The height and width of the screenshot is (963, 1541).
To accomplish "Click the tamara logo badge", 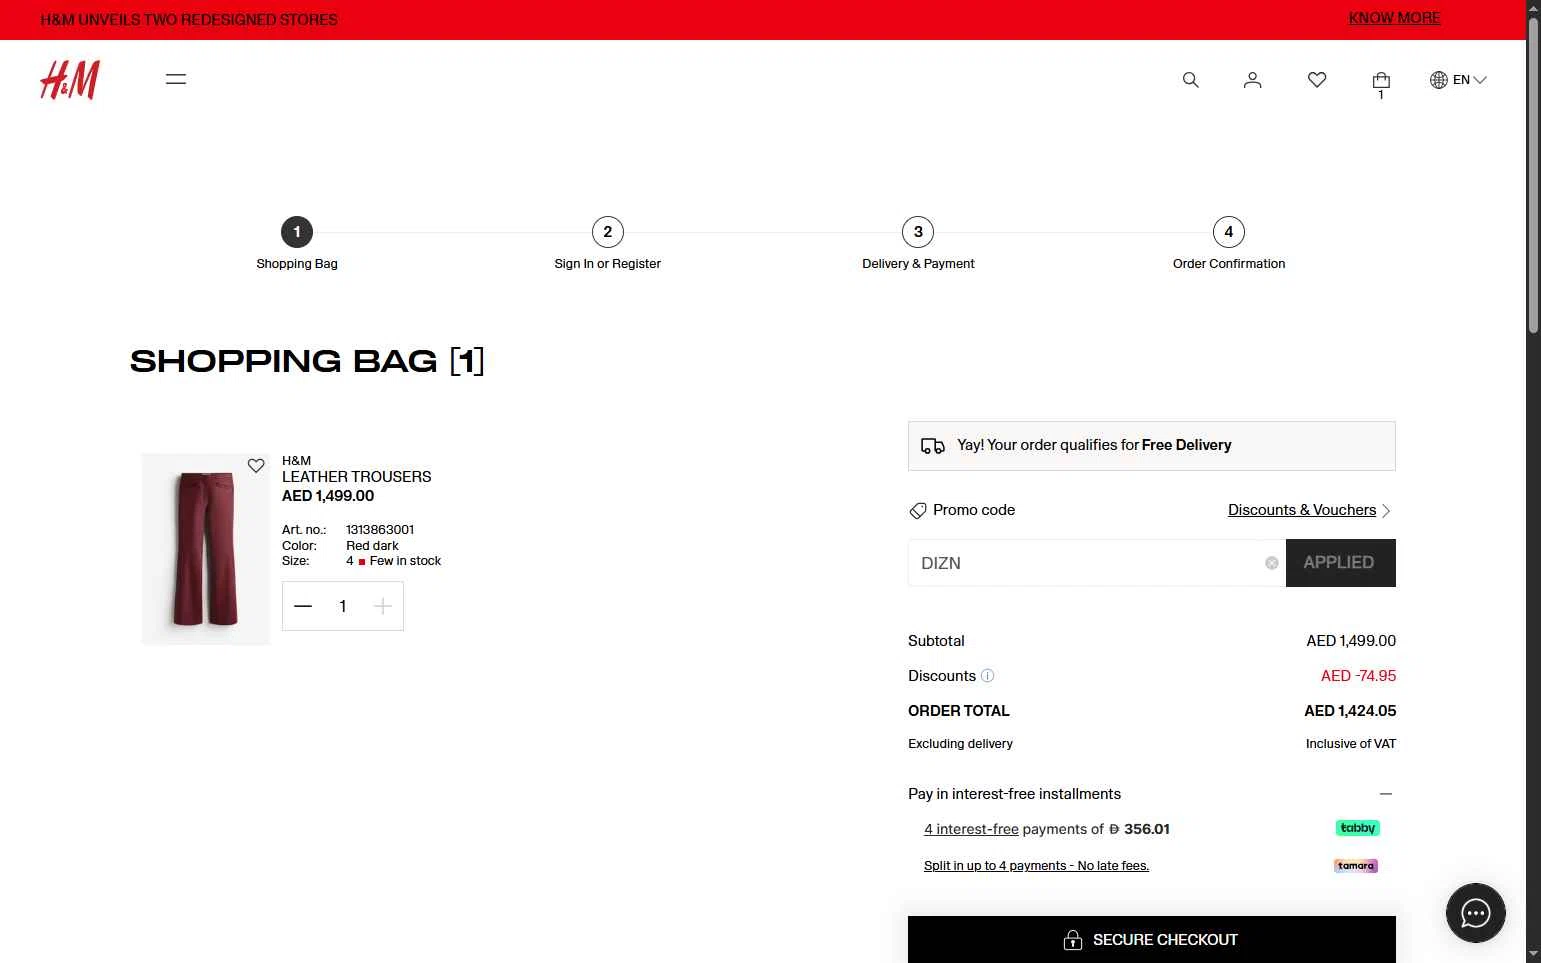I will click(1356, 866).
